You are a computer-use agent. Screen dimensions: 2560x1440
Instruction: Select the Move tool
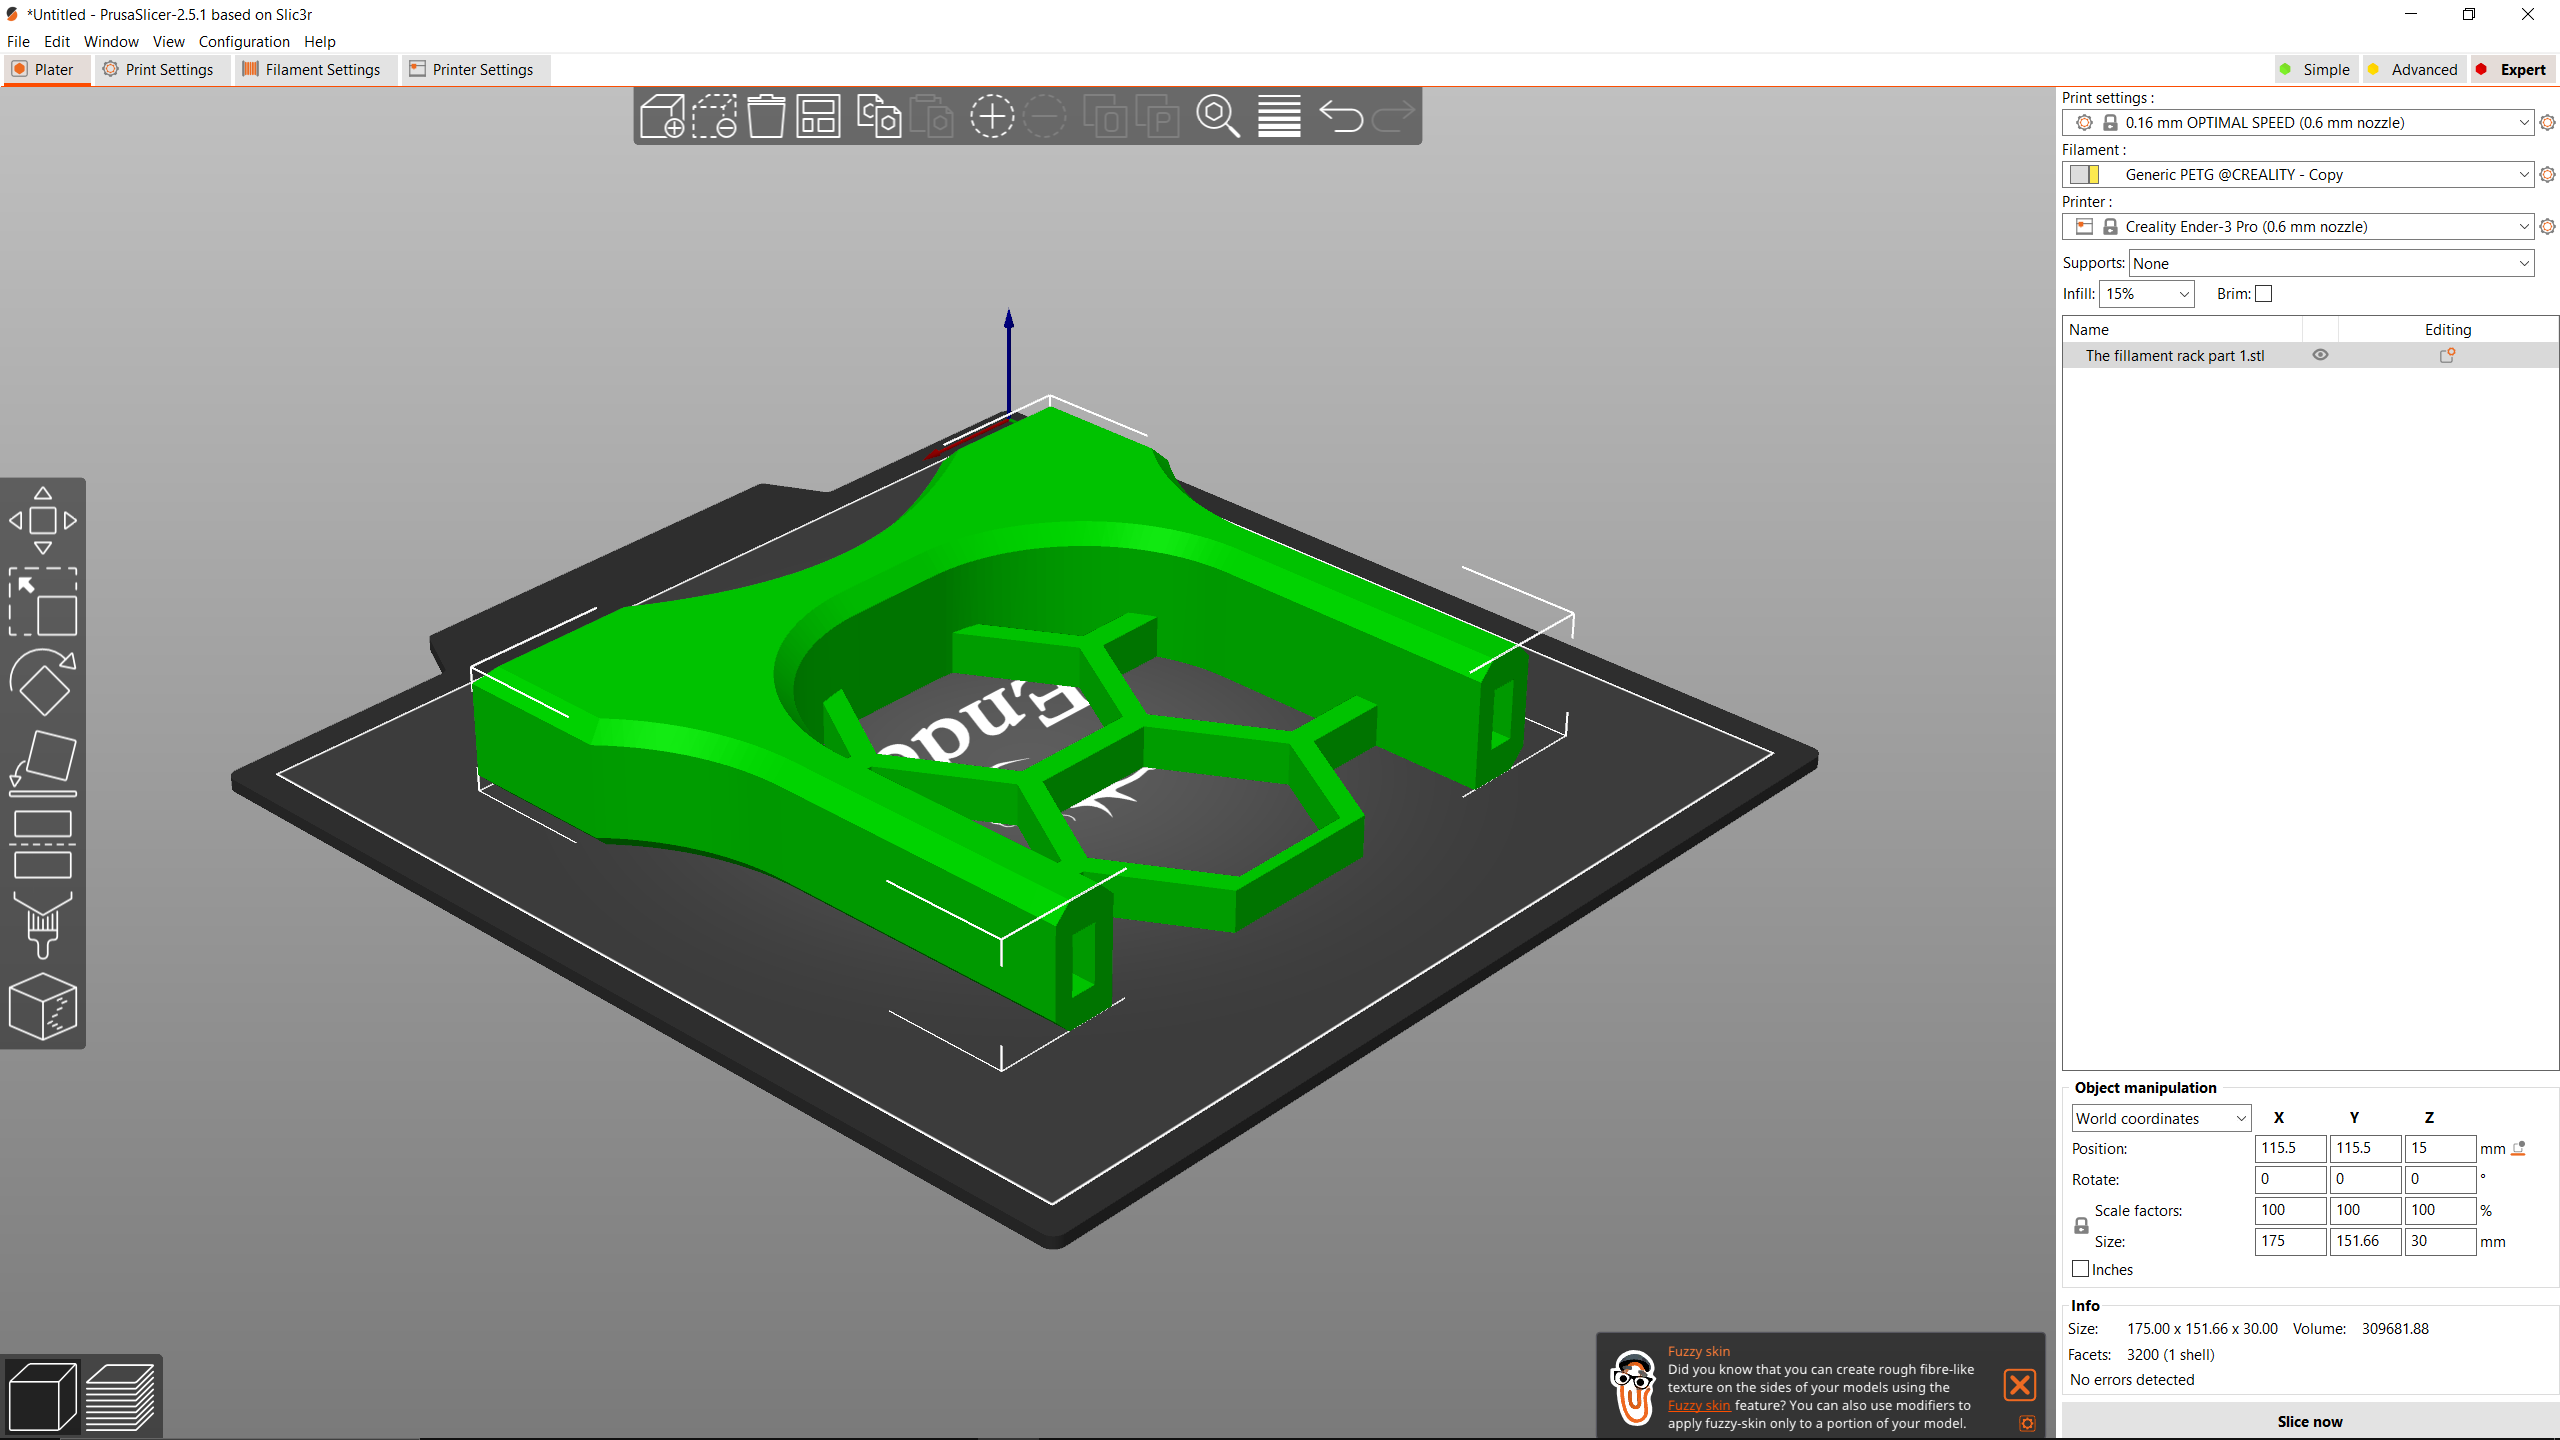pos(43,520)
